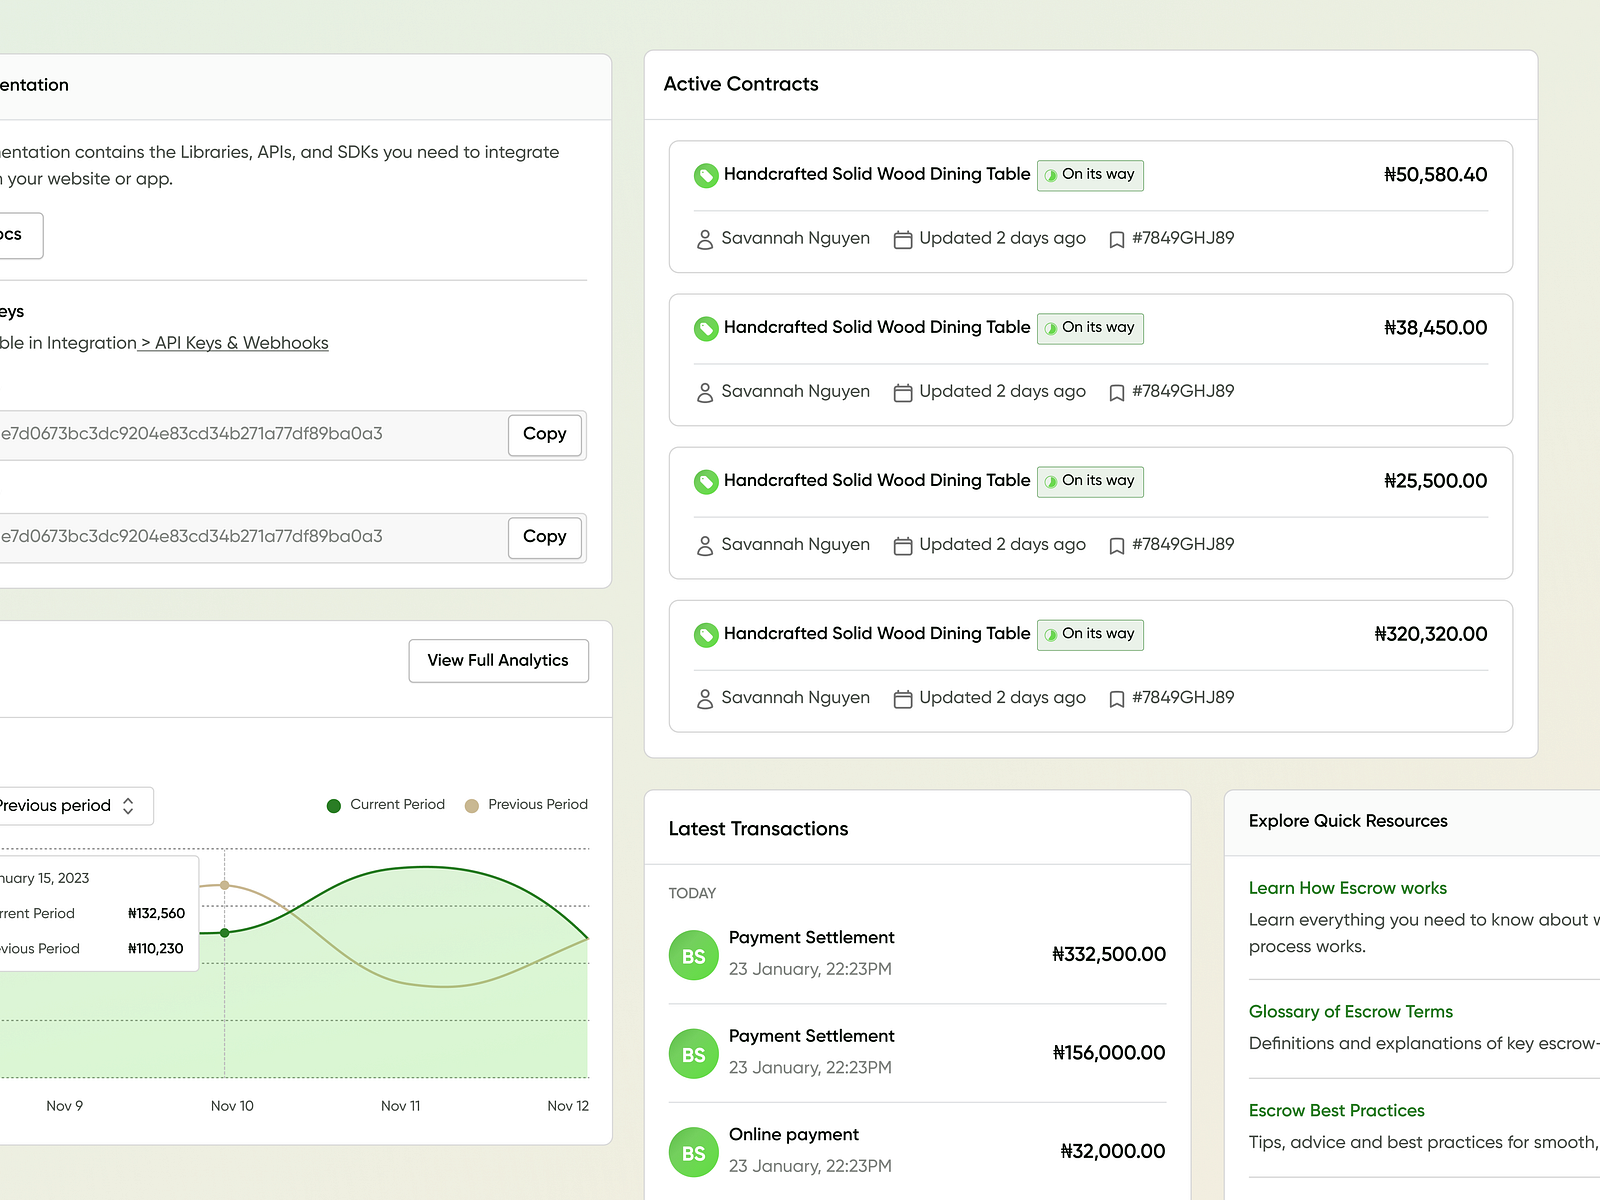The image size is (1600, 1200).
Task: Click TODAY label in transactions
Action: 692,893
